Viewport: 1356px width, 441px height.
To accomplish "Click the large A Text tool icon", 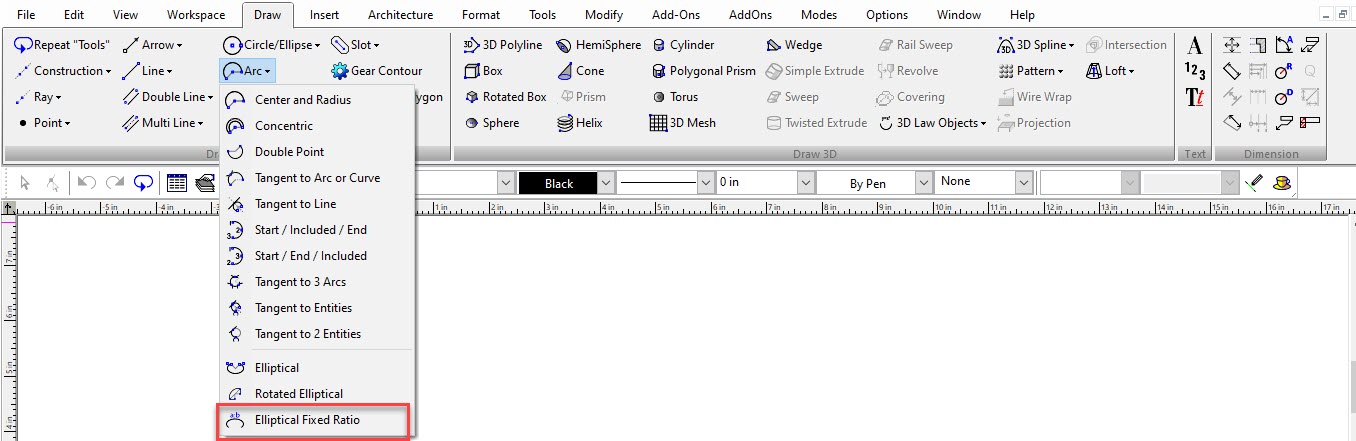I will pos(1194,46).
